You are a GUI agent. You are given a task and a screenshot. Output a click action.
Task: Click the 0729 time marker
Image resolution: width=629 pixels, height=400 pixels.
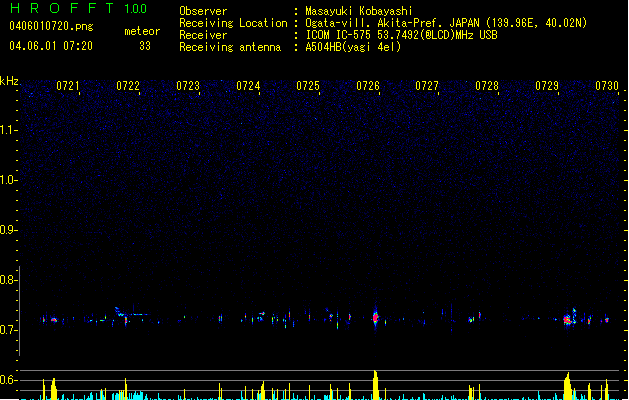(x=547, y=86)
